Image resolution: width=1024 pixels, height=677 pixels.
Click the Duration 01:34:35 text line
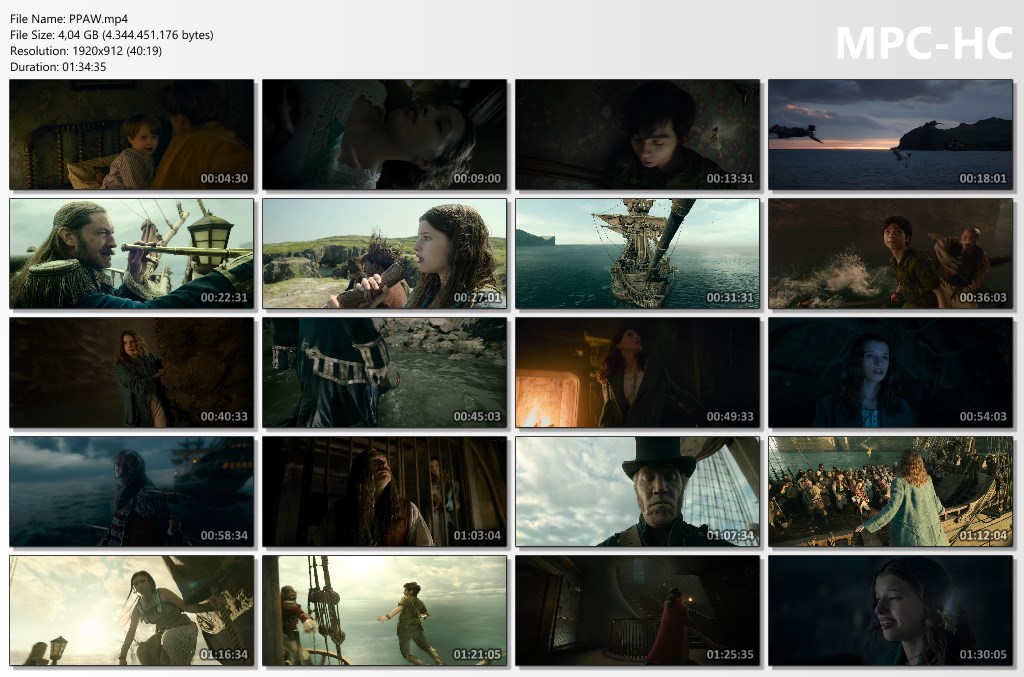point(58,67)
